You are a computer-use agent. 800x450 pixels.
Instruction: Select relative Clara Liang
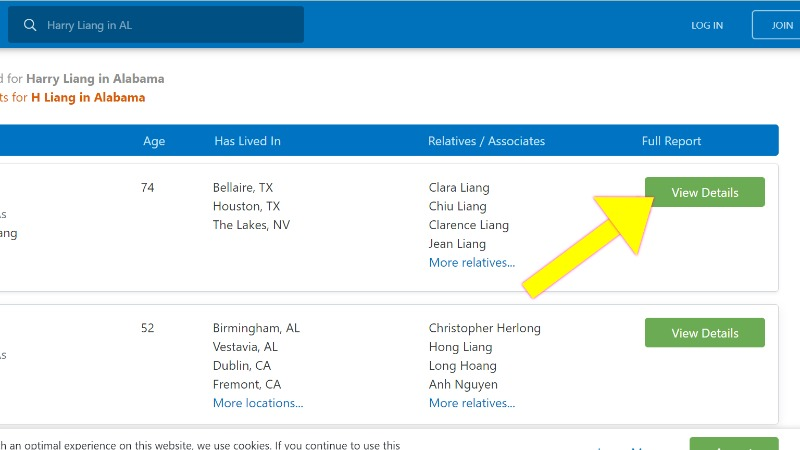[459, 188]
